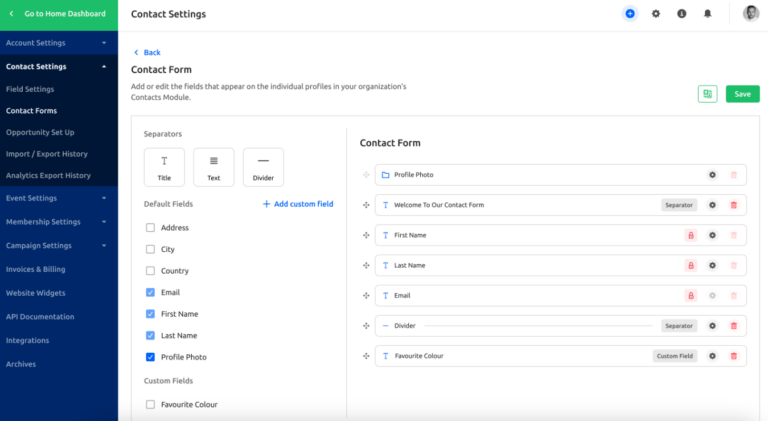Delete the Favourite Colour custom field row

click(x=734, y=356)
